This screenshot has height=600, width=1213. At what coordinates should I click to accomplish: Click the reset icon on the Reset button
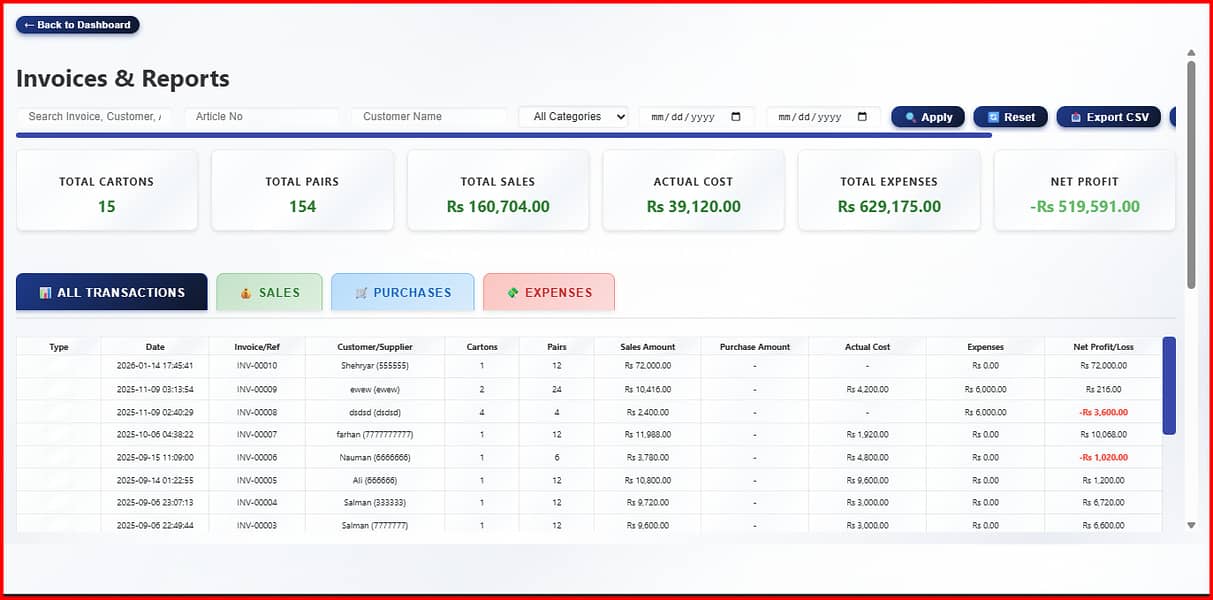(x=995, y=117)
